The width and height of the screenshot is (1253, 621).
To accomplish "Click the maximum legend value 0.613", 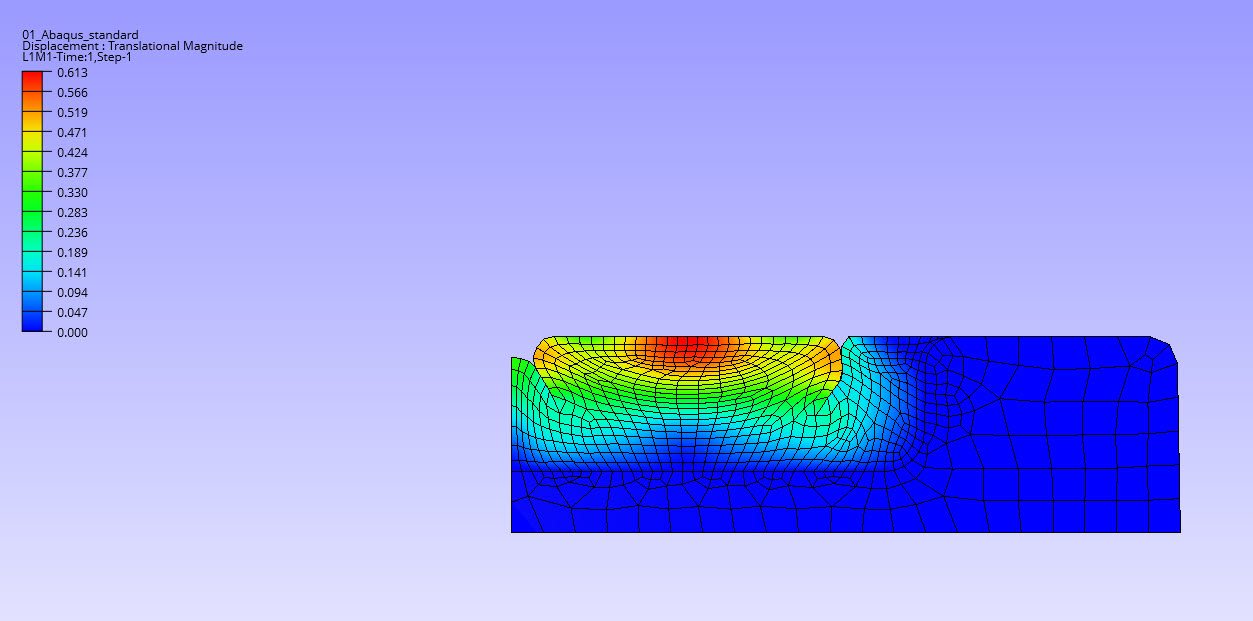I will tap(72, 73).
